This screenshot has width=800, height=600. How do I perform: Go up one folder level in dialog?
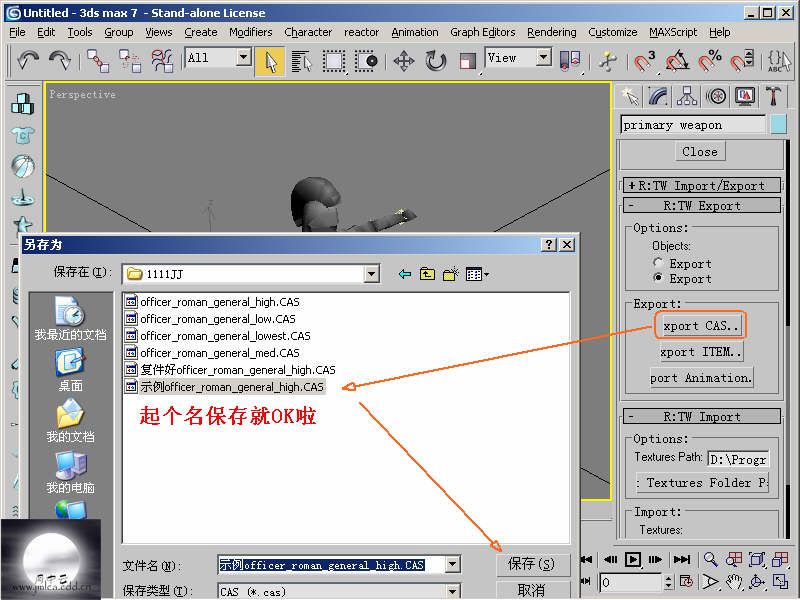pyautogui.click(x=427, y=274)
